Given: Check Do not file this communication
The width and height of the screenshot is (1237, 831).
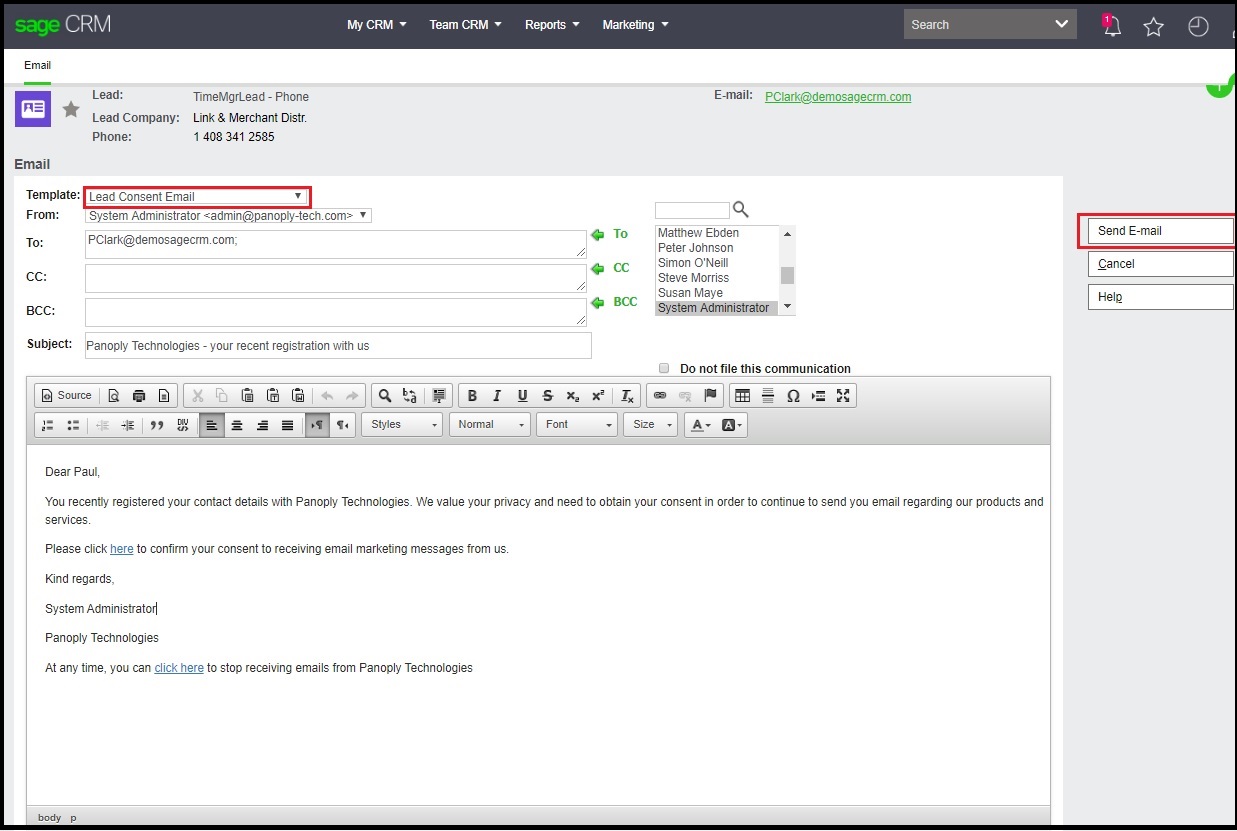Looking at the screenshot, I should point(664,368).
